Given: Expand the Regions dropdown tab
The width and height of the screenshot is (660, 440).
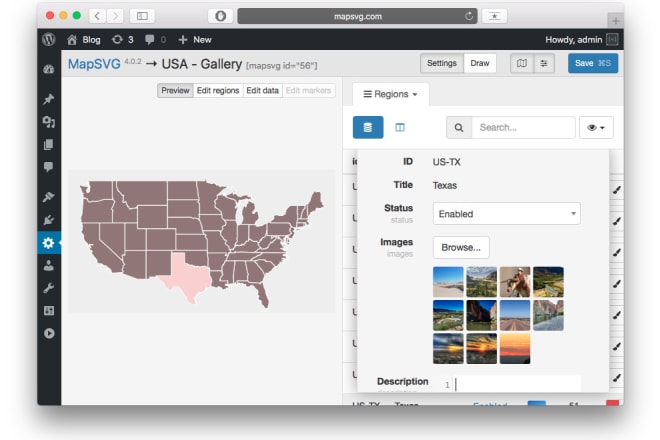Looking at the screenshot, I should click(390, 94).
